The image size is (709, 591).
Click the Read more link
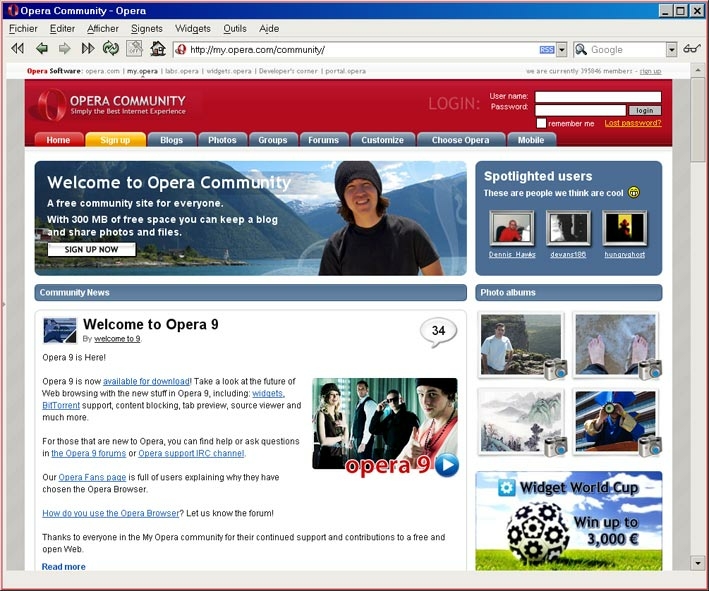(x=63, y=567)
